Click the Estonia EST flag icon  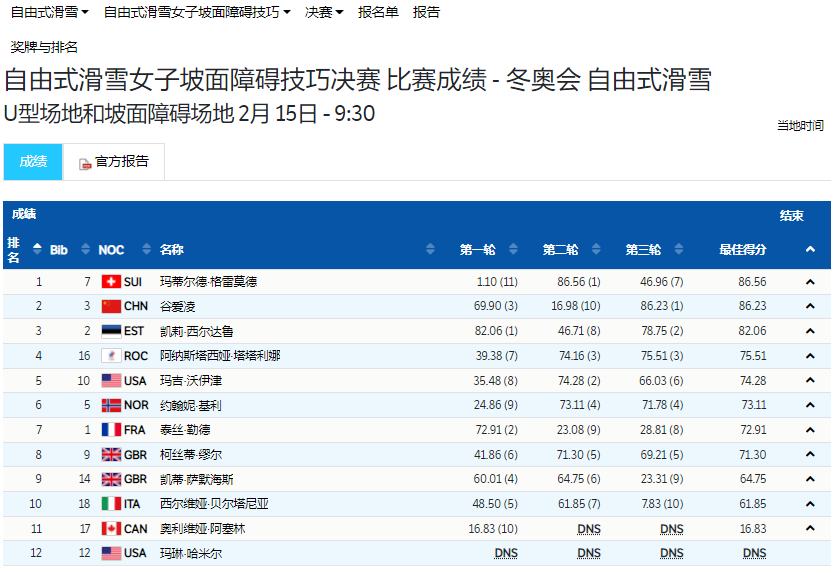point(111,331)
